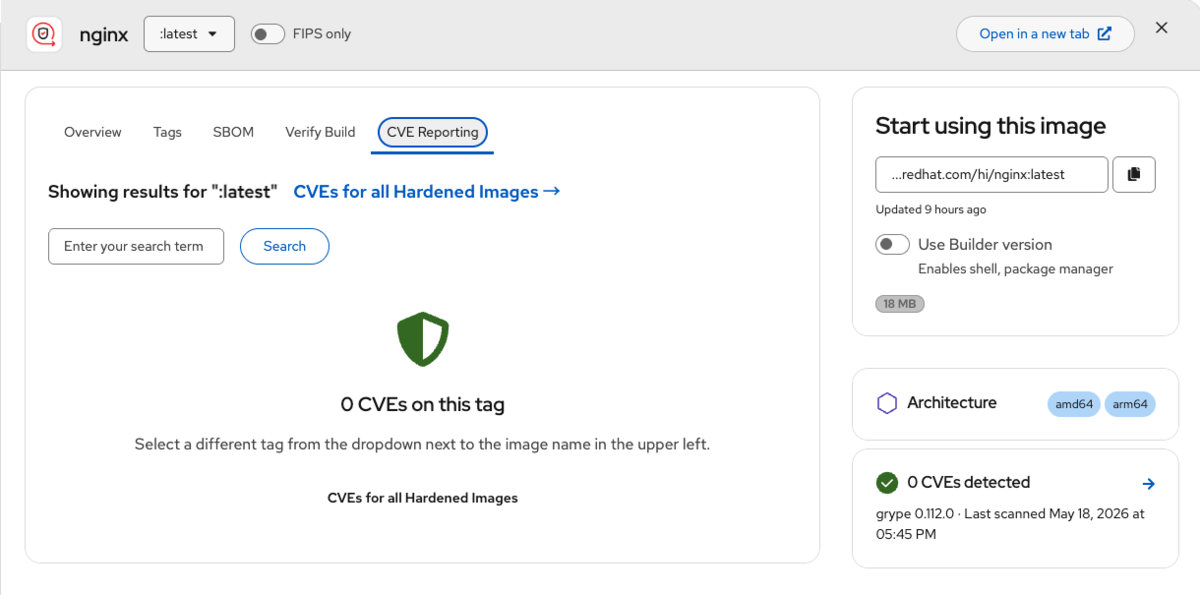Click the image URL text field
The height and width of the screenshot is (595, 1200).
click(992, 174)
